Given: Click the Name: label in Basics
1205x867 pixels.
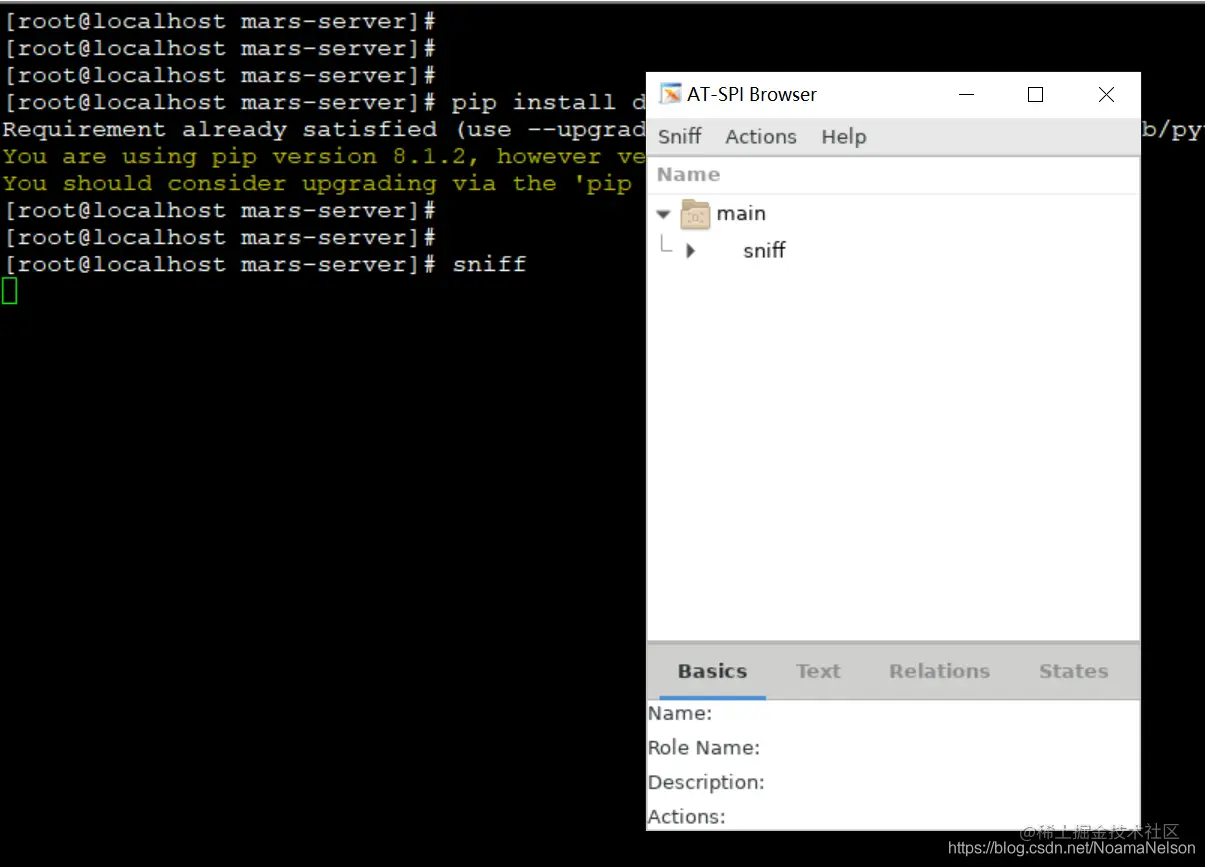Looking at the screenshot, I should tap(680, 714).
